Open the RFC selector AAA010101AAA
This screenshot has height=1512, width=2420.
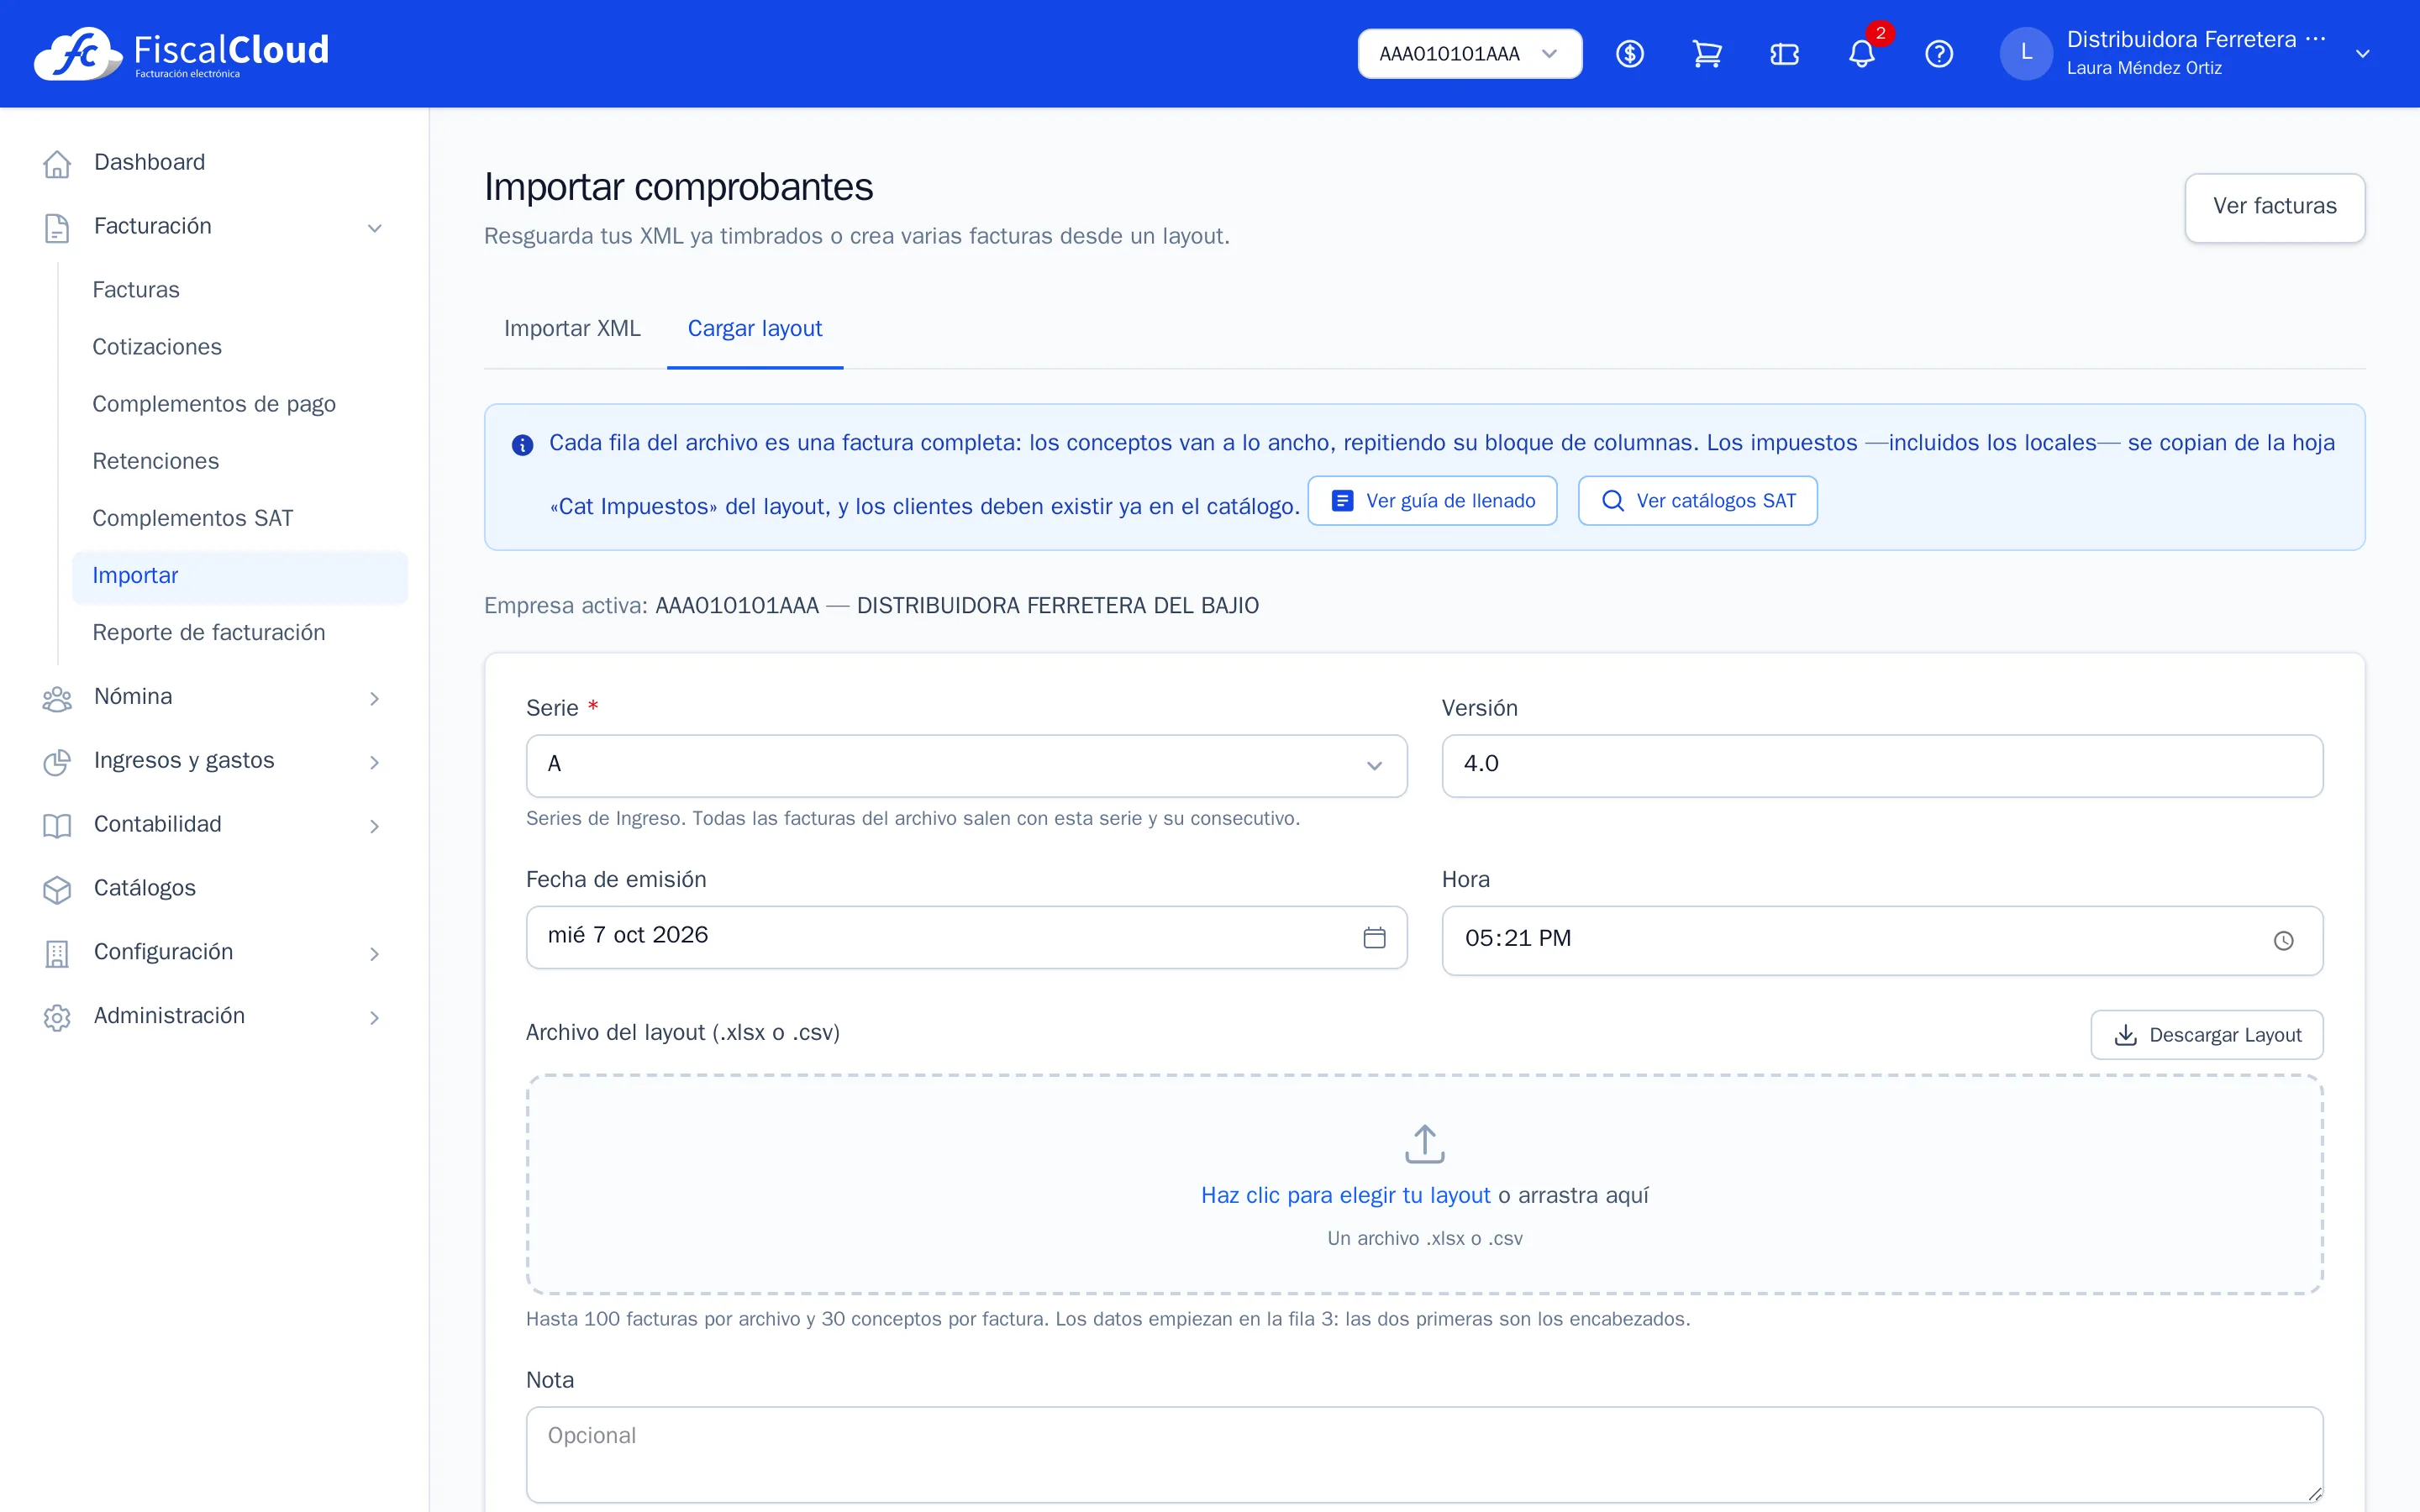click(x=1470, y=54)
